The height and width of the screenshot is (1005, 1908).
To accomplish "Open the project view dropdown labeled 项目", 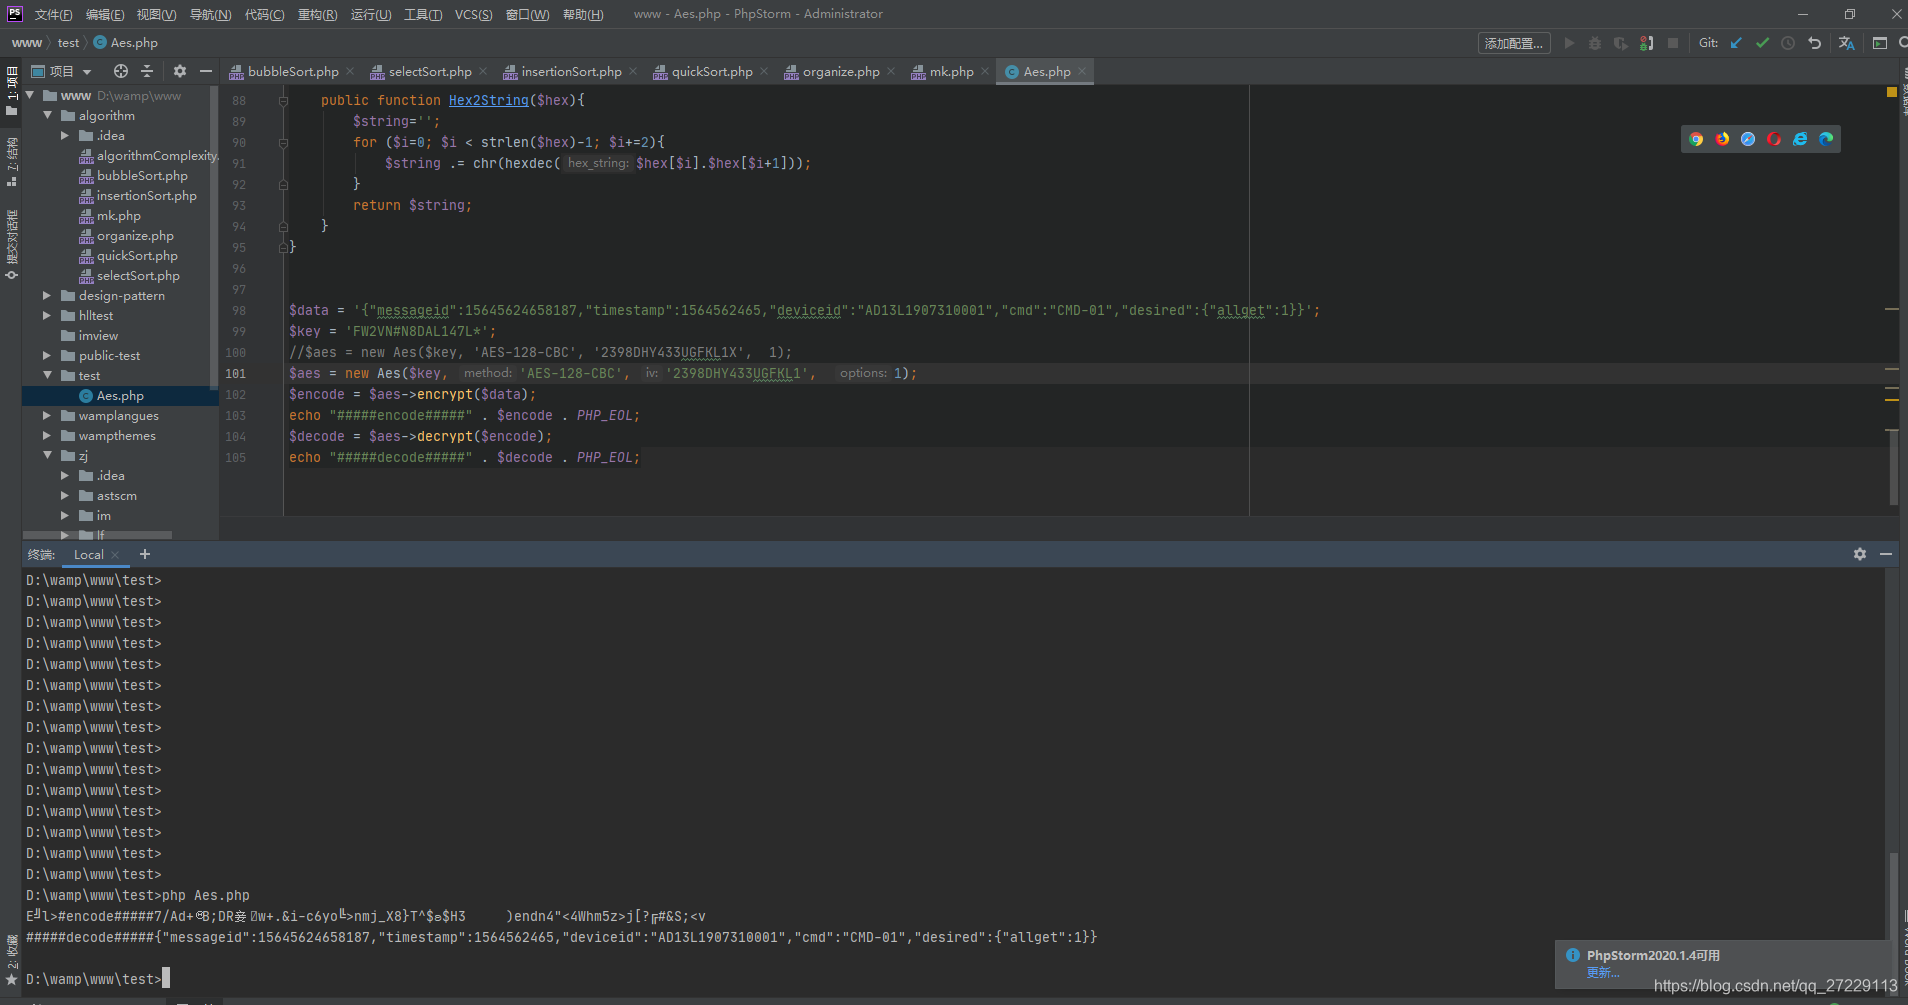I will (x=61, y=70).
